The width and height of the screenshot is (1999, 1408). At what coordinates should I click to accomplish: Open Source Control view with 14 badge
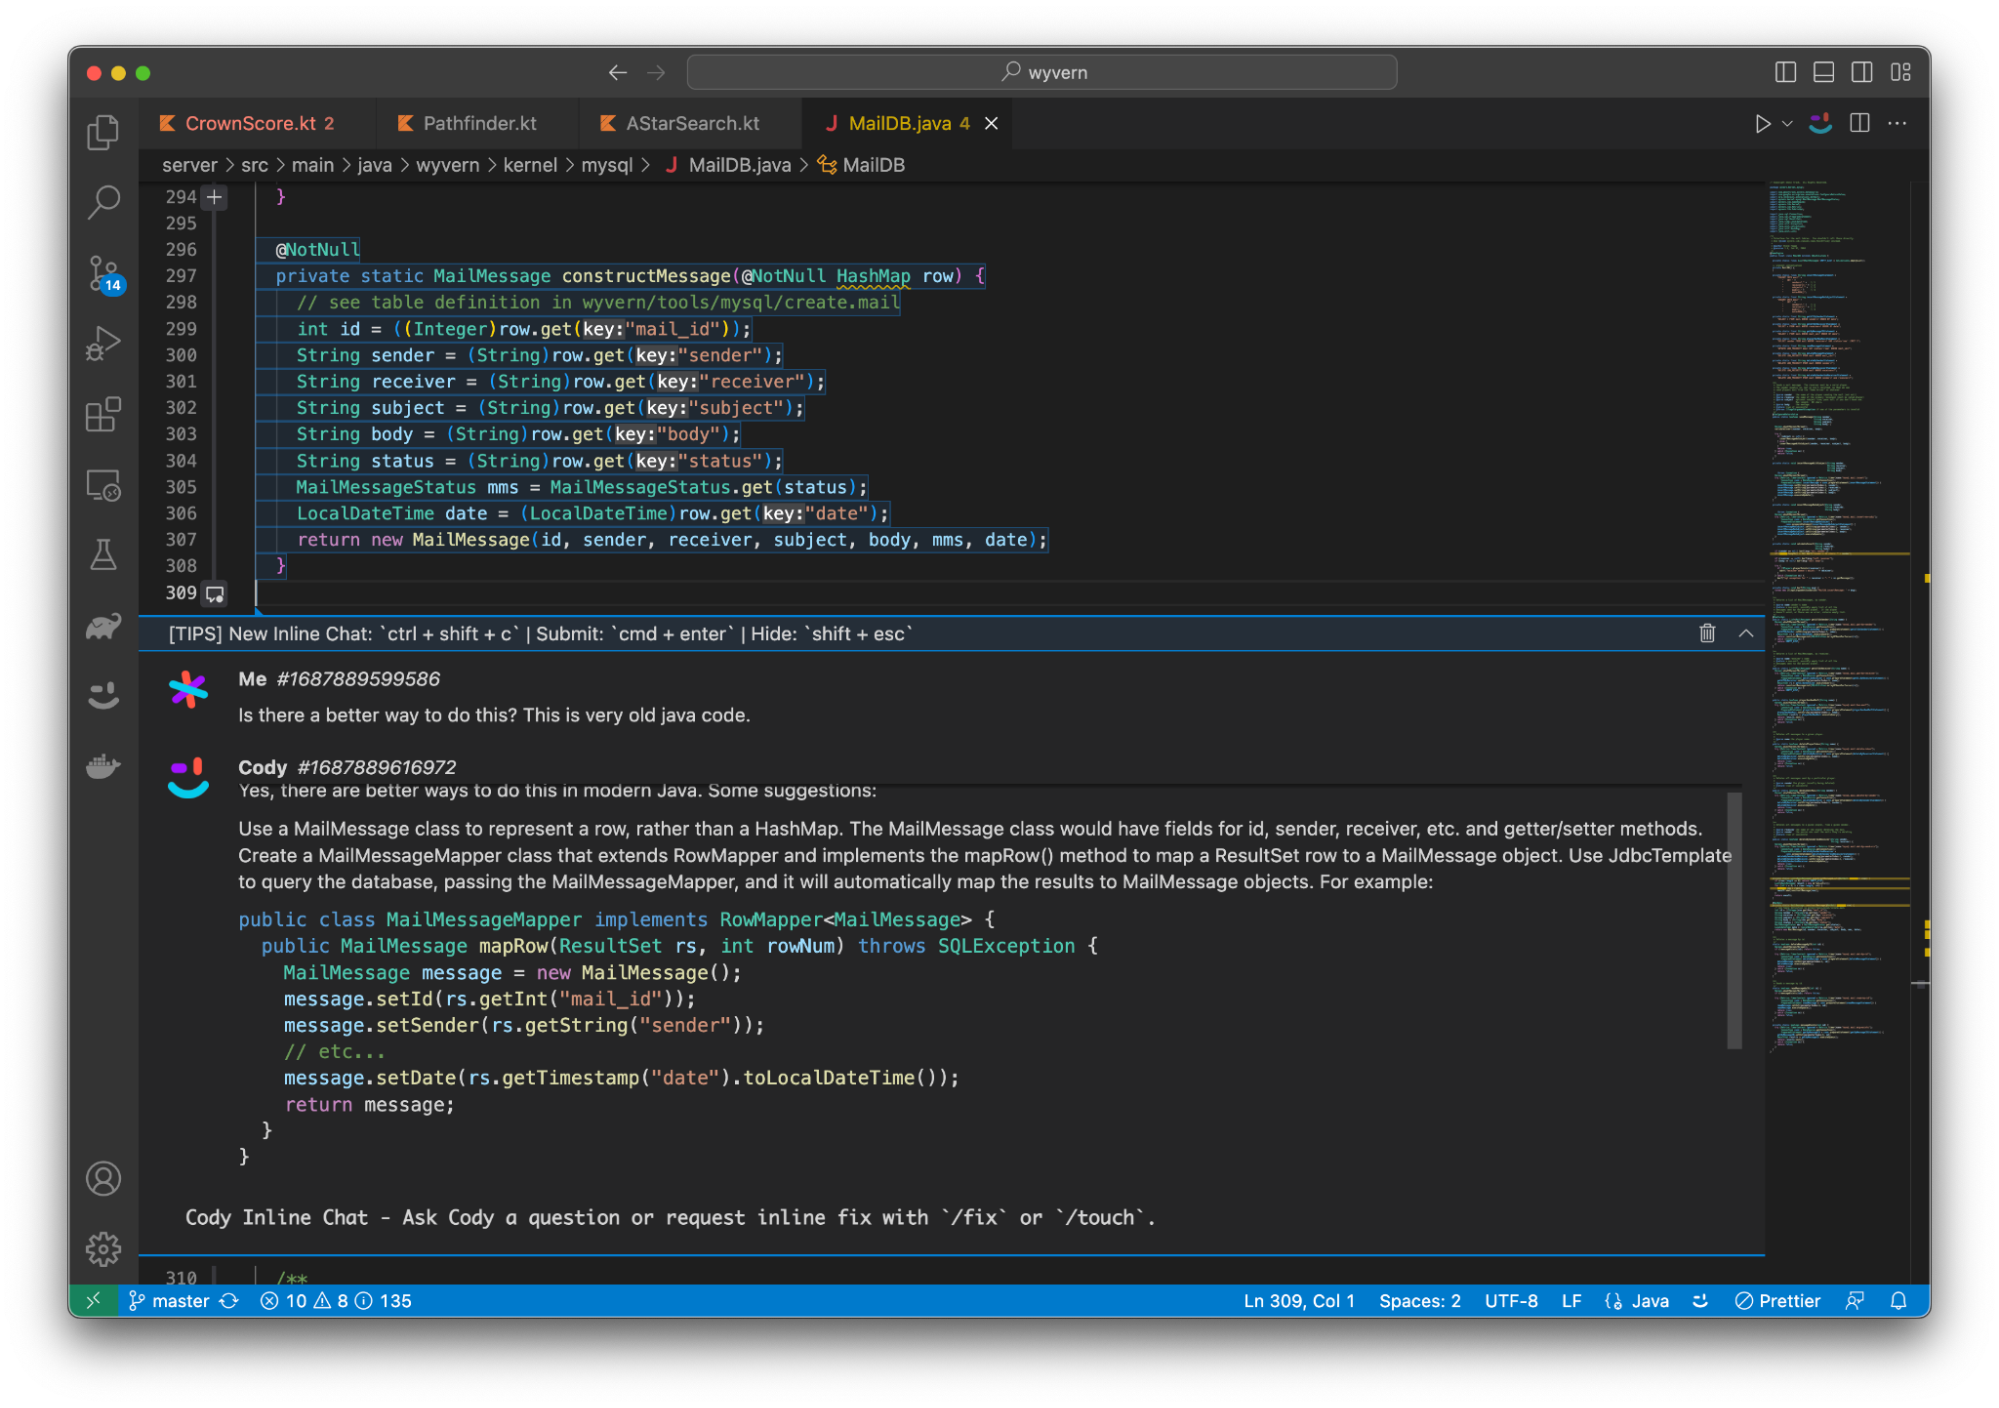point(103,273)
